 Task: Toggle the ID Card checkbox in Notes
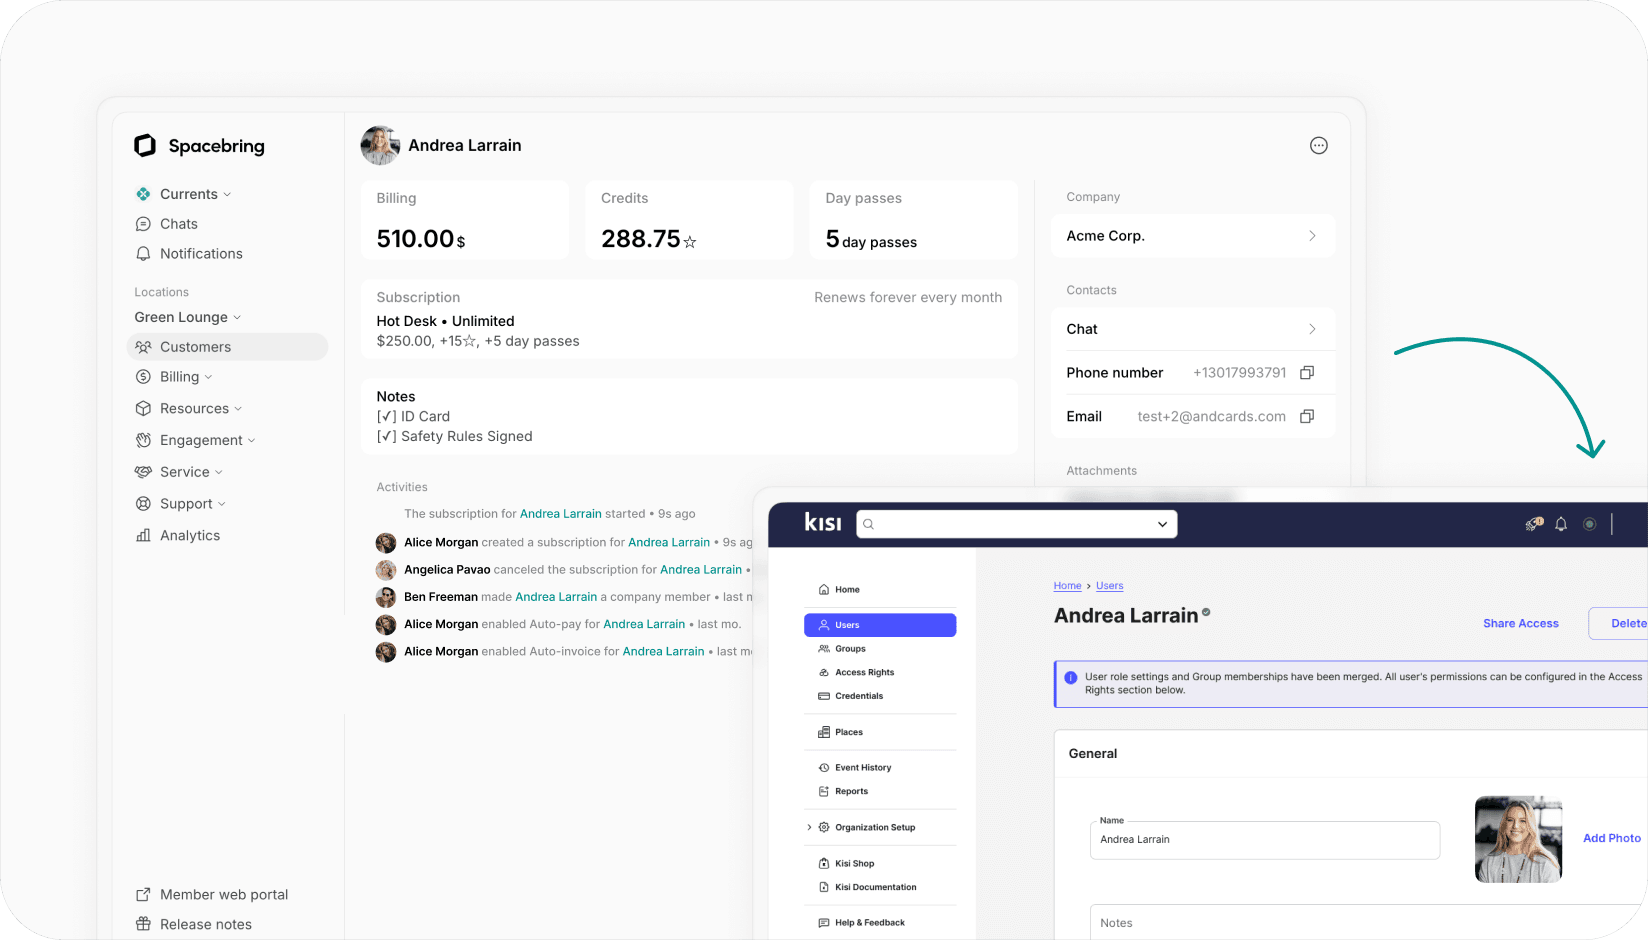click(384, 416)
